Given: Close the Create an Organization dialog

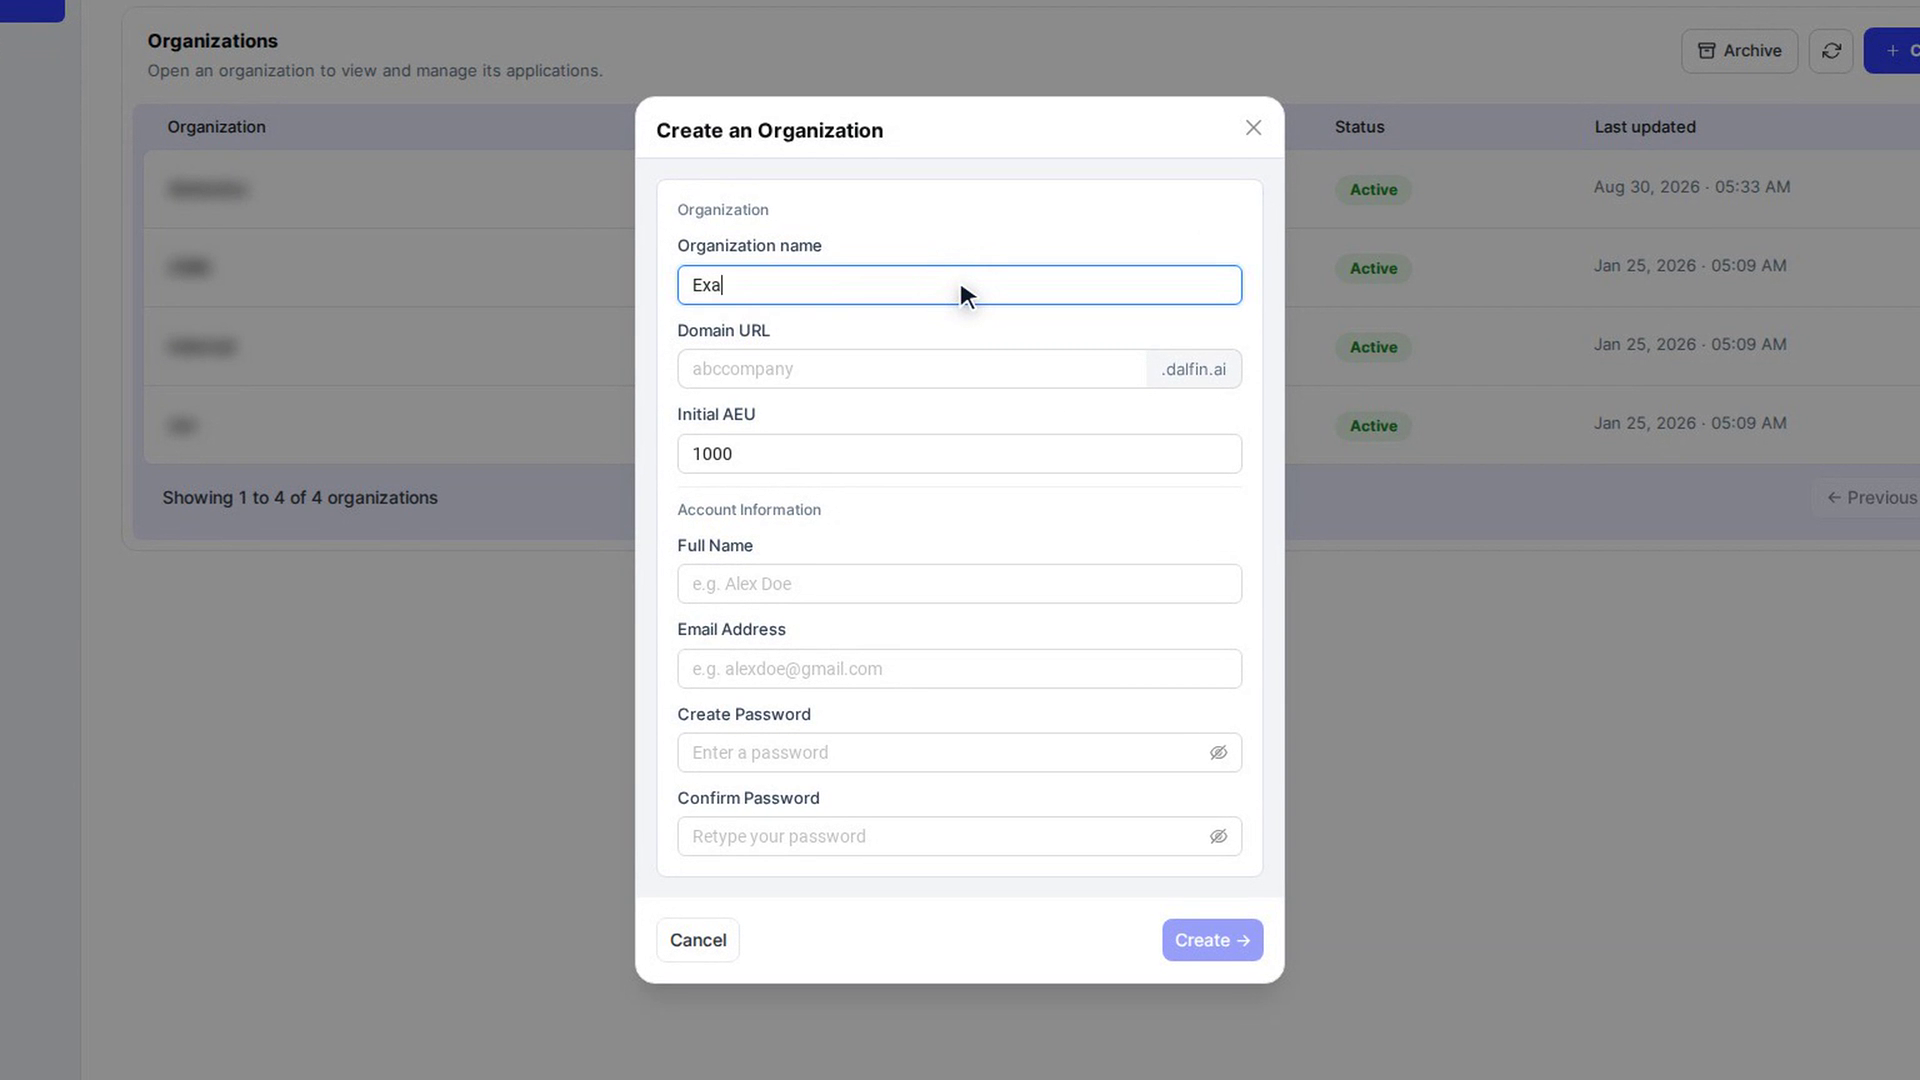Looking at the screenshot, I should [1253, 128].
